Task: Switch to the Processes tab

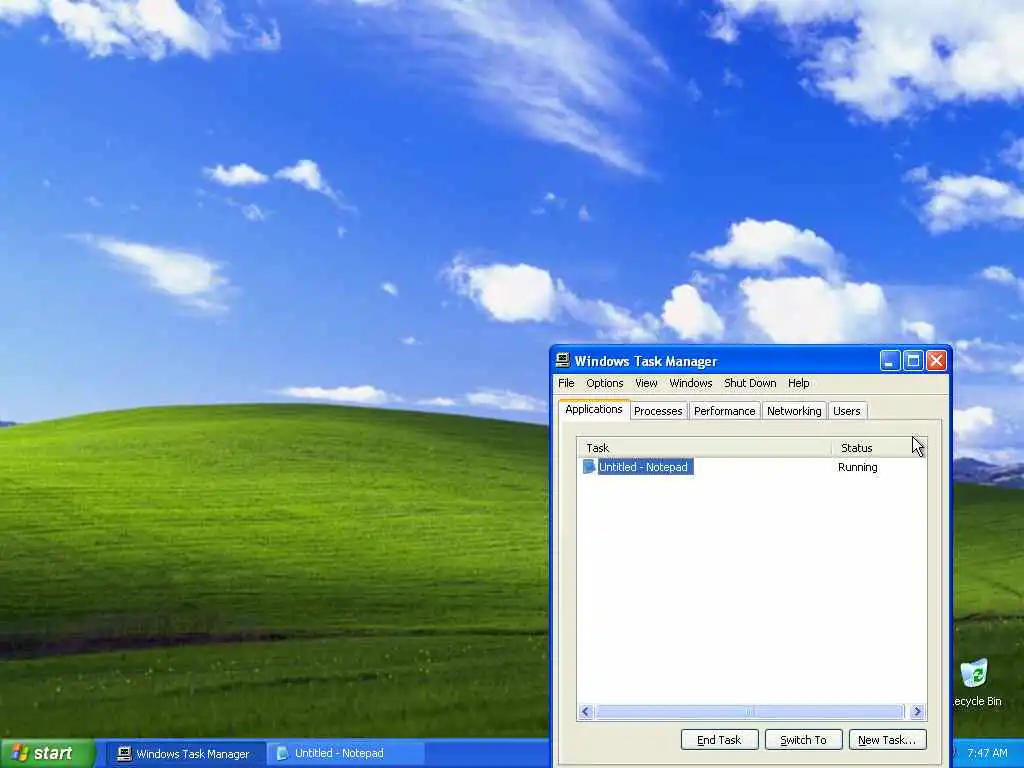Action: point(658,411)
